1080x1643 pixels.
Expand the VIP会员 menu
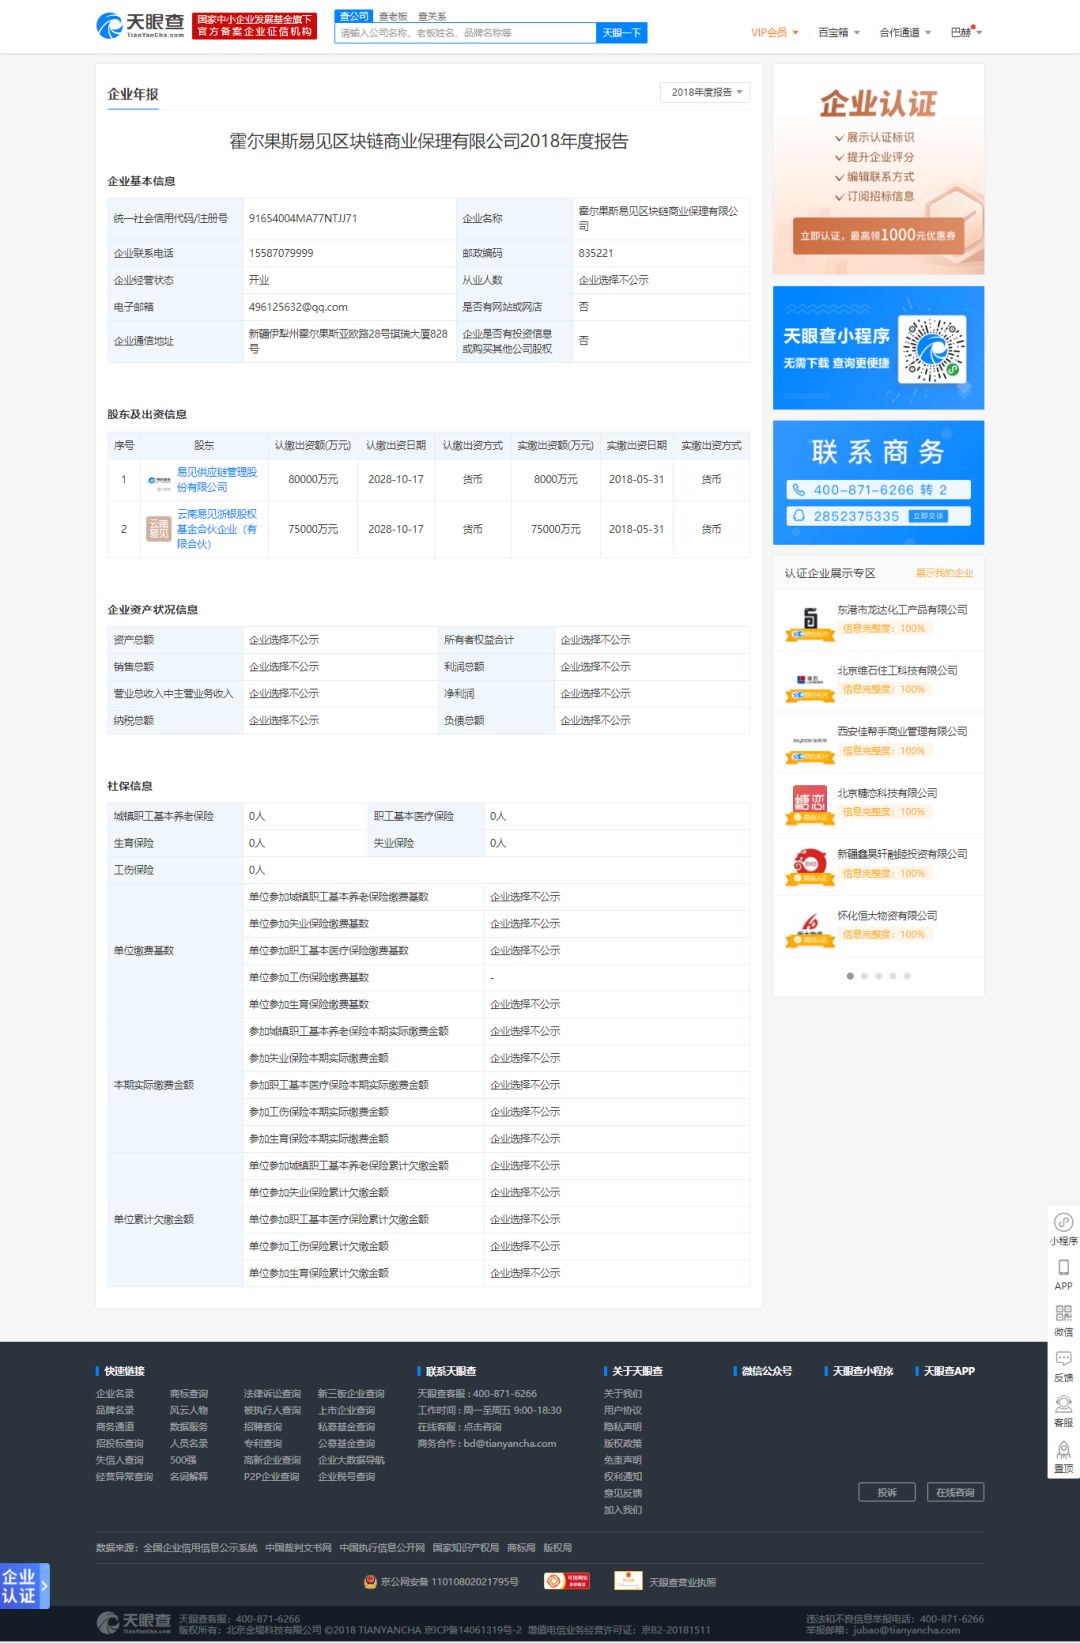(x=775, y=33)
